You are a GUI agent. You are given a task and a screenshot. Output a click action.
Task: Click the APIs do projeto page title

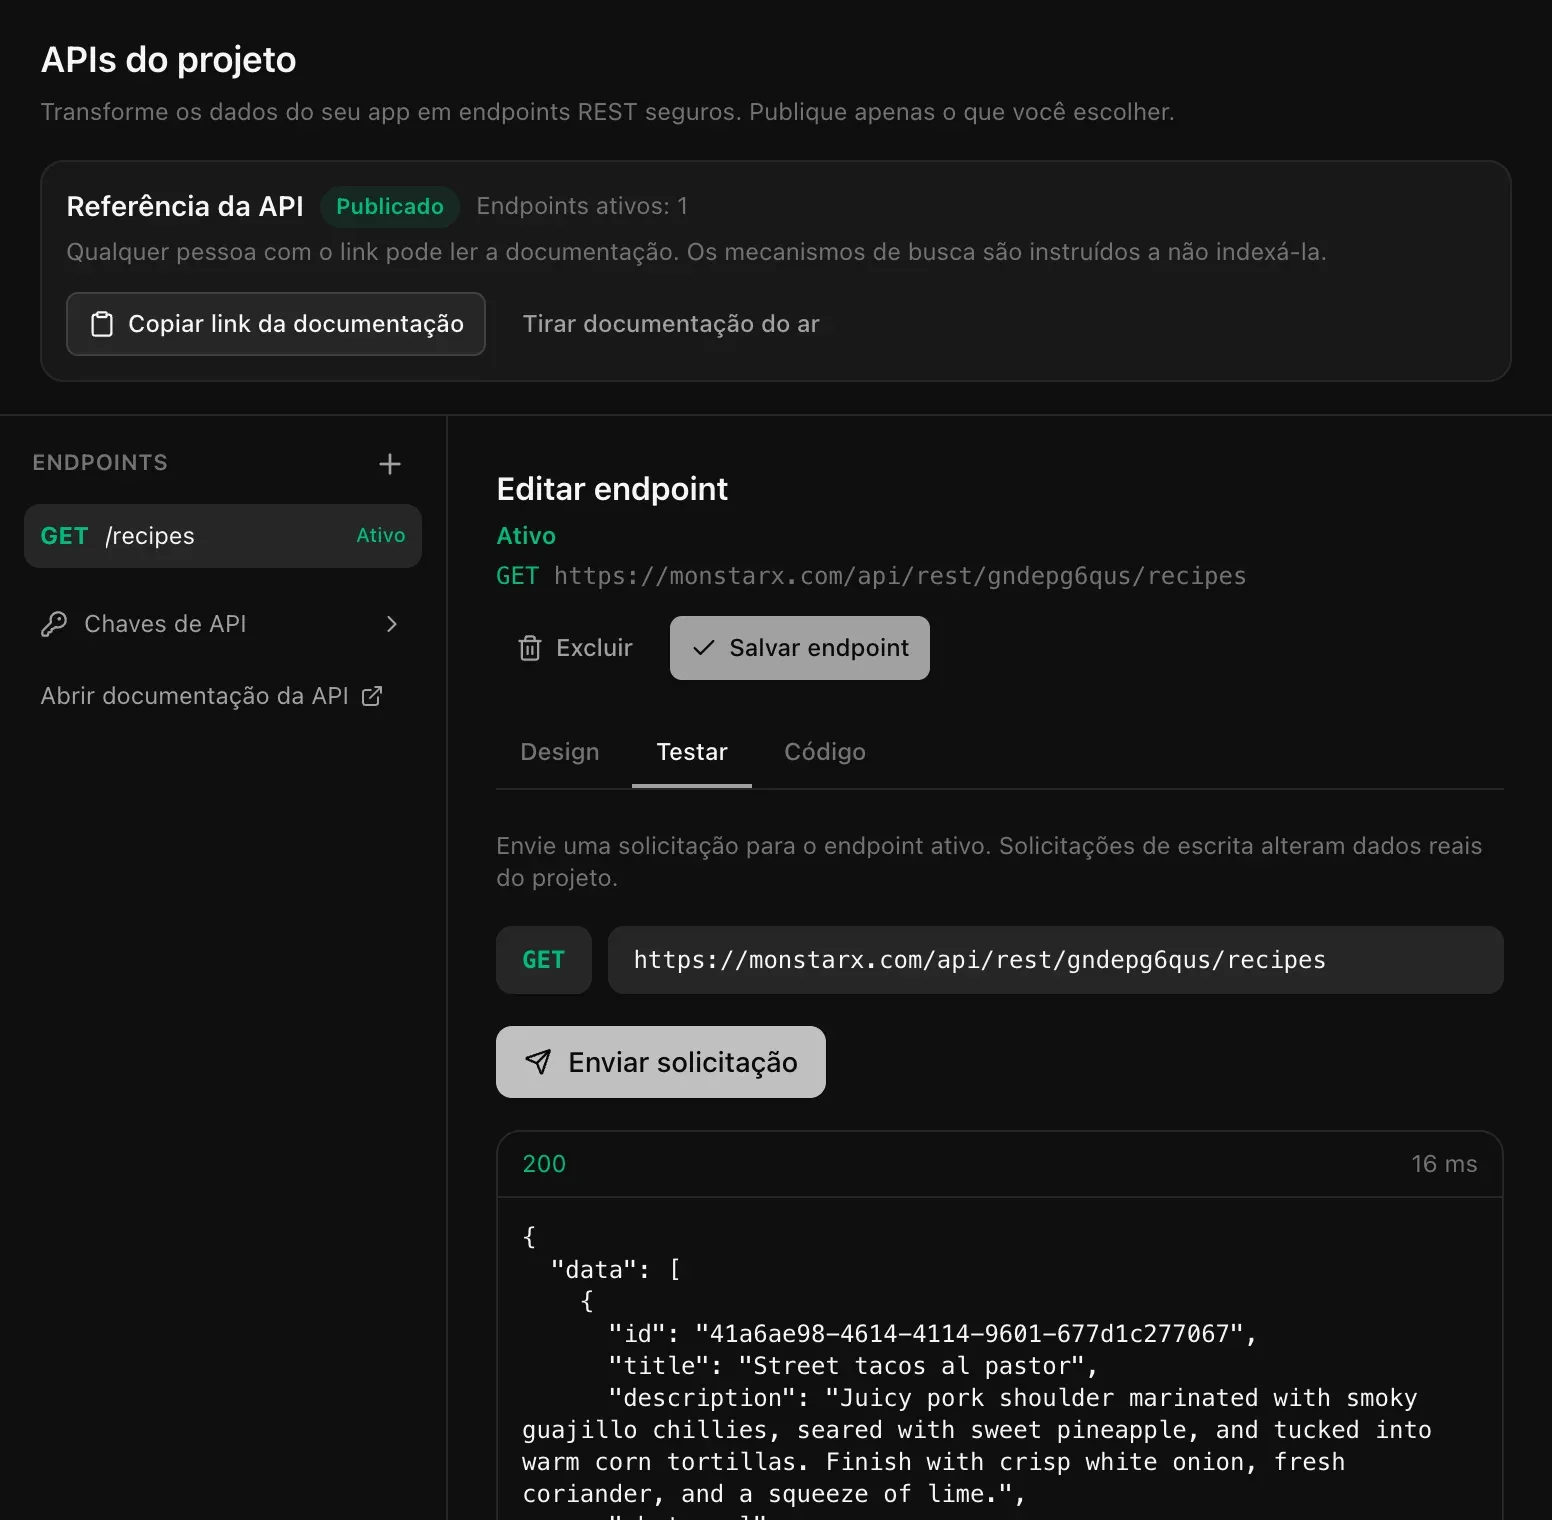coord(169,60)
